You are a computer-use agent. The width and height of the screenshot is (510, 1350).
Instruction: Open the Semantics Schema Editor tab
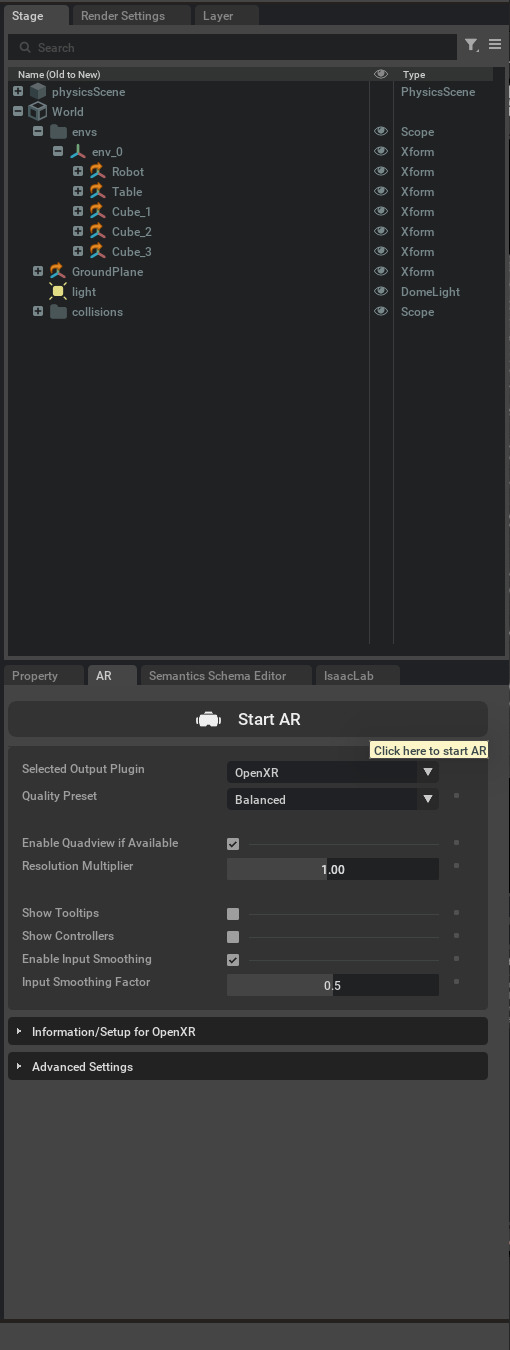tap(218, 676)
